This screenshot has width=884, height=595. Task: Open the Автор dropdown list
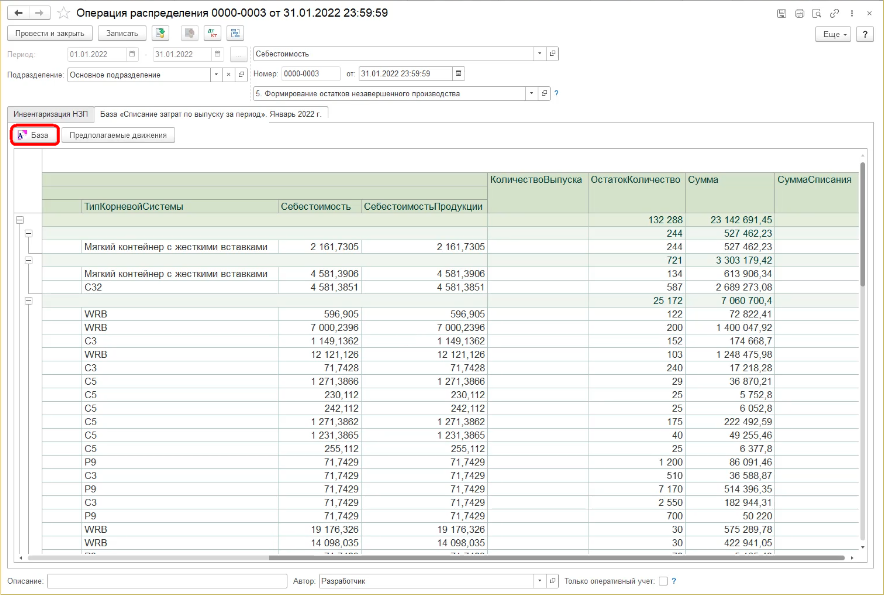540,580
